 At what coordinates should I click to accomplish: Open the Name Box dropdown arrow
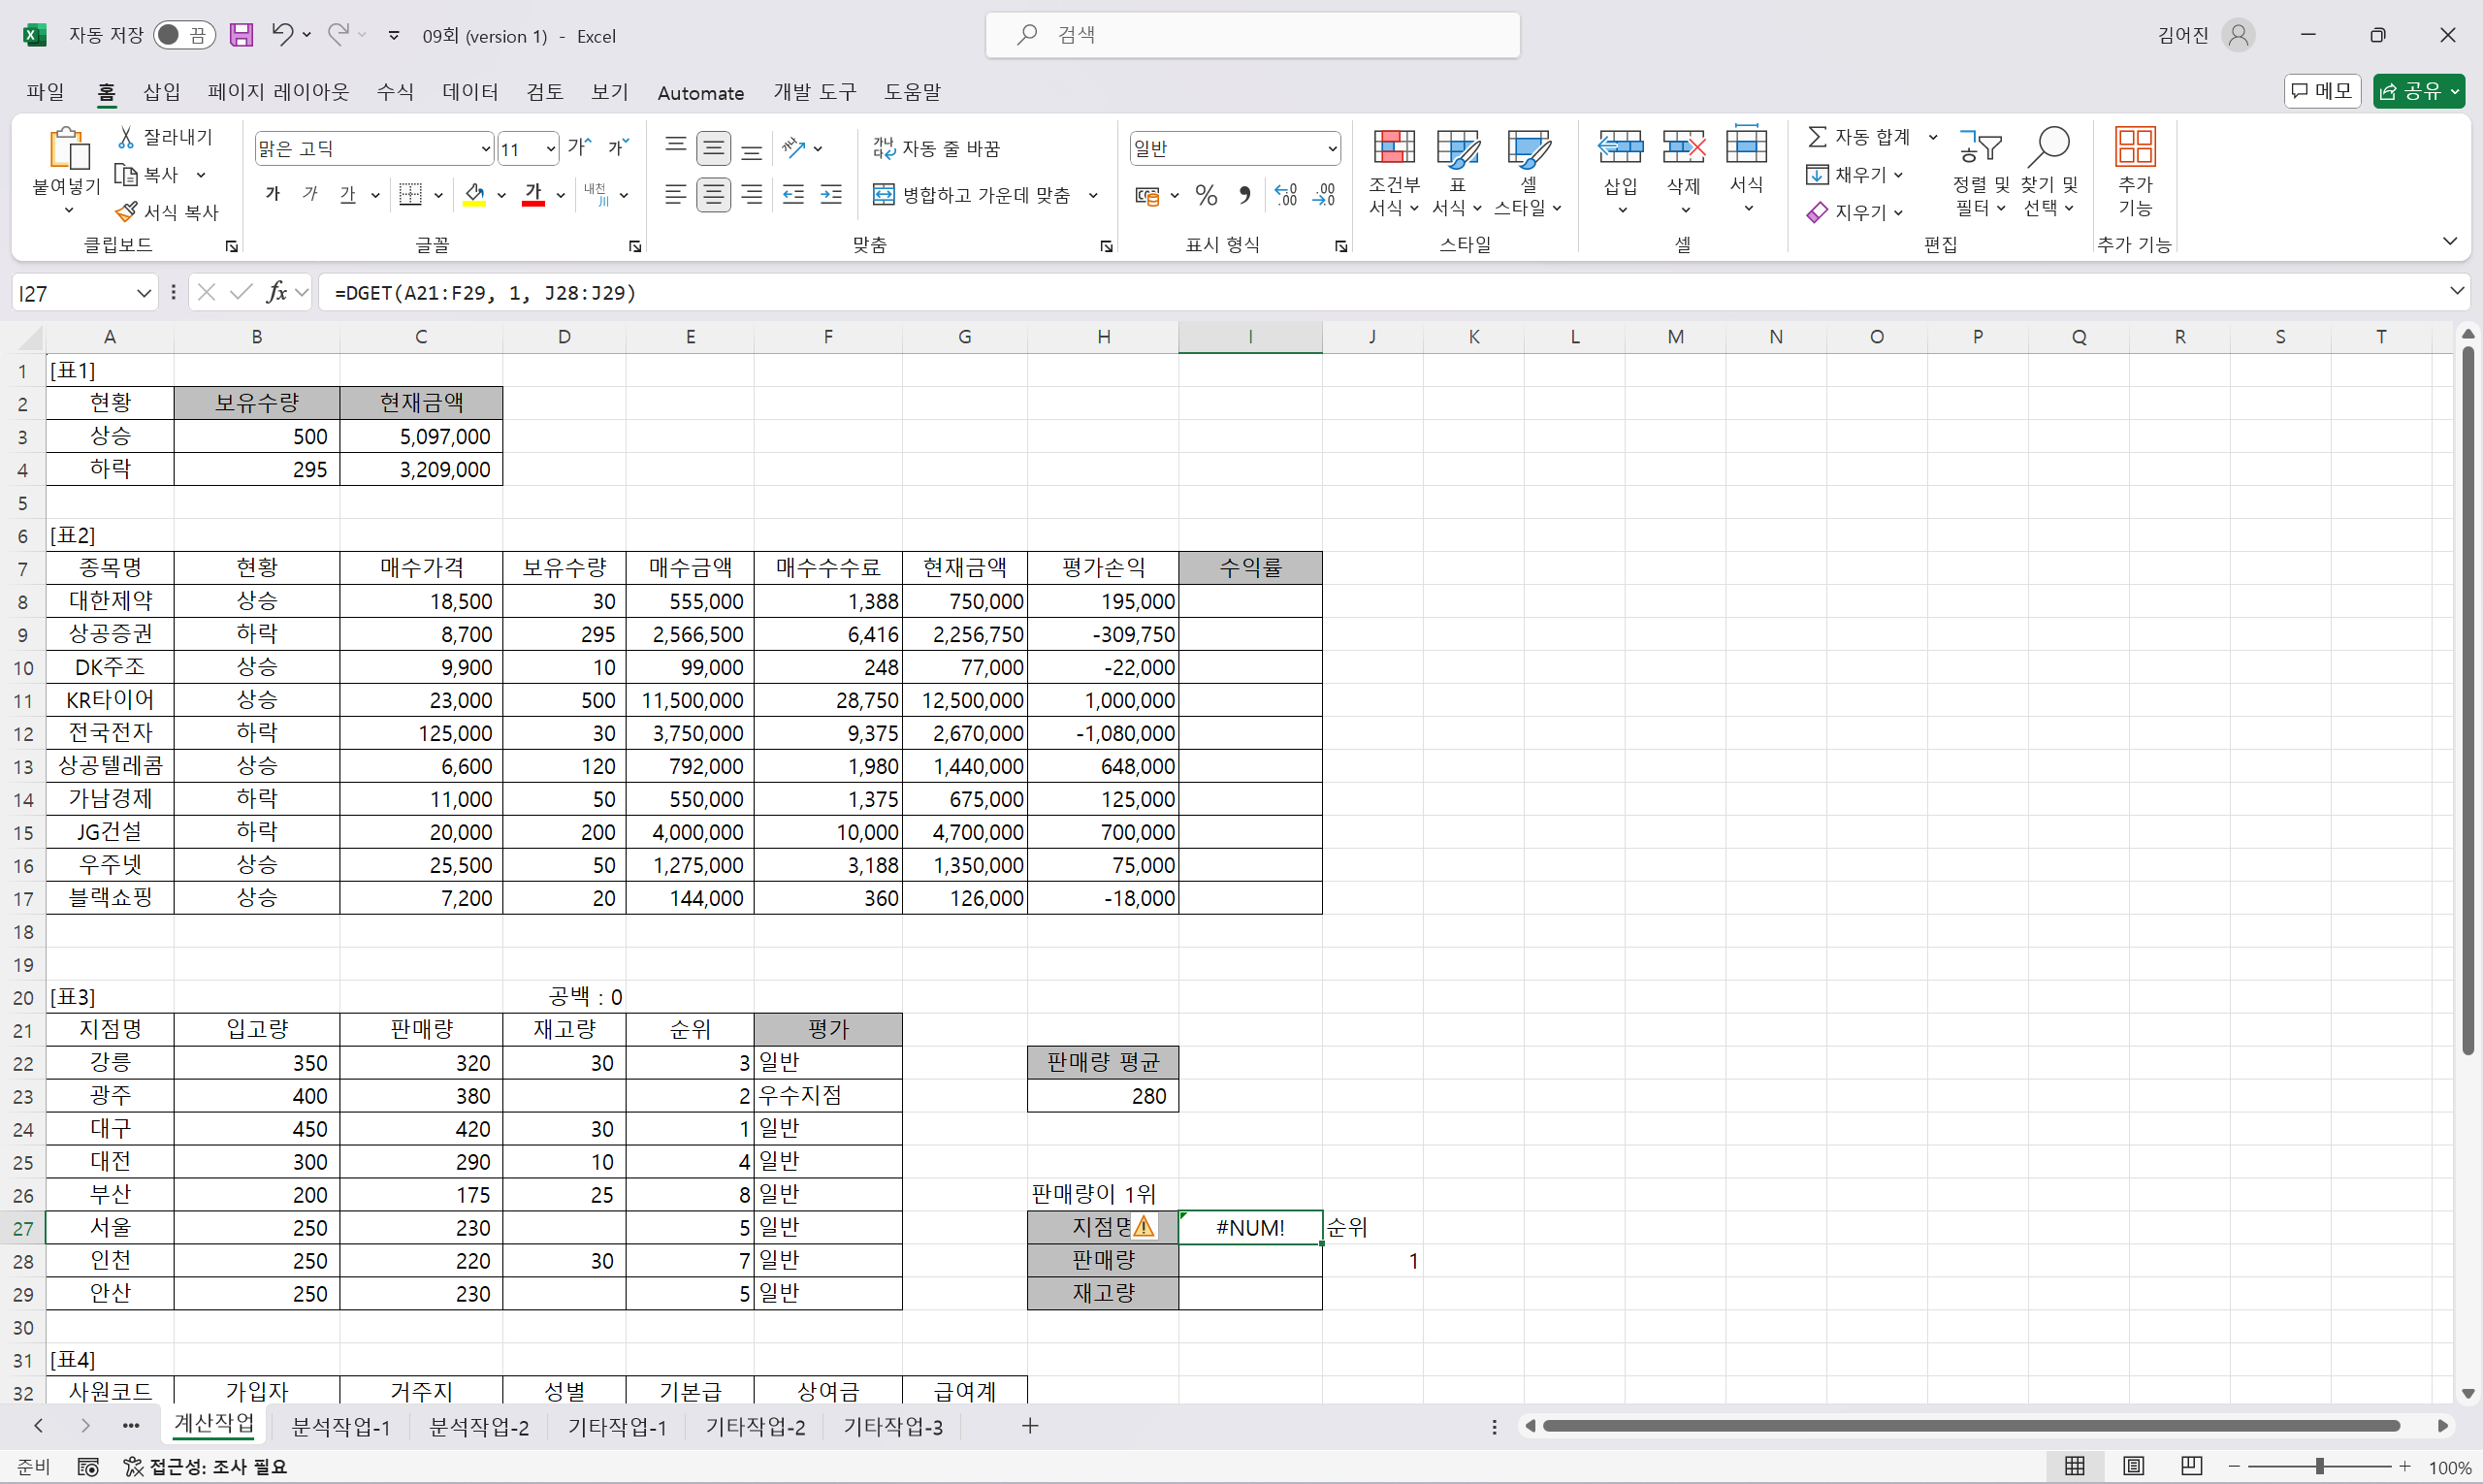coord(143,293)
